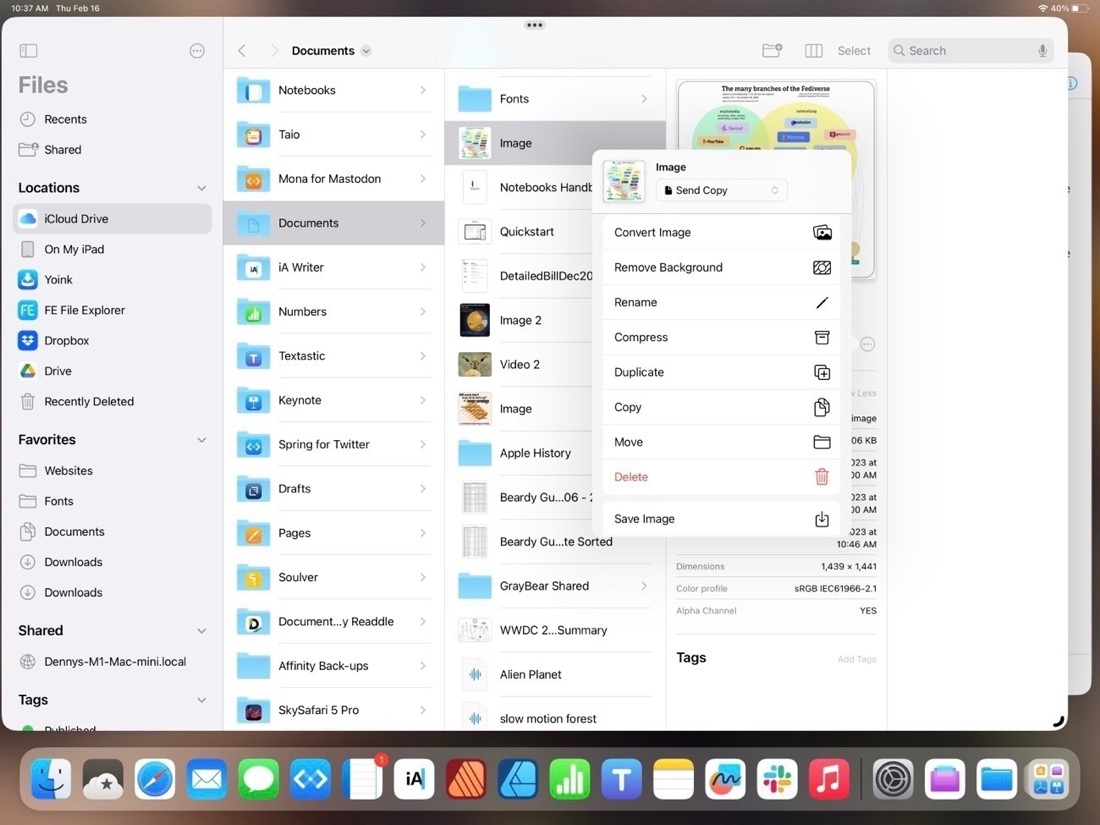
Task: Tap the Save Image share icon
Action: [x=822, y=518]
